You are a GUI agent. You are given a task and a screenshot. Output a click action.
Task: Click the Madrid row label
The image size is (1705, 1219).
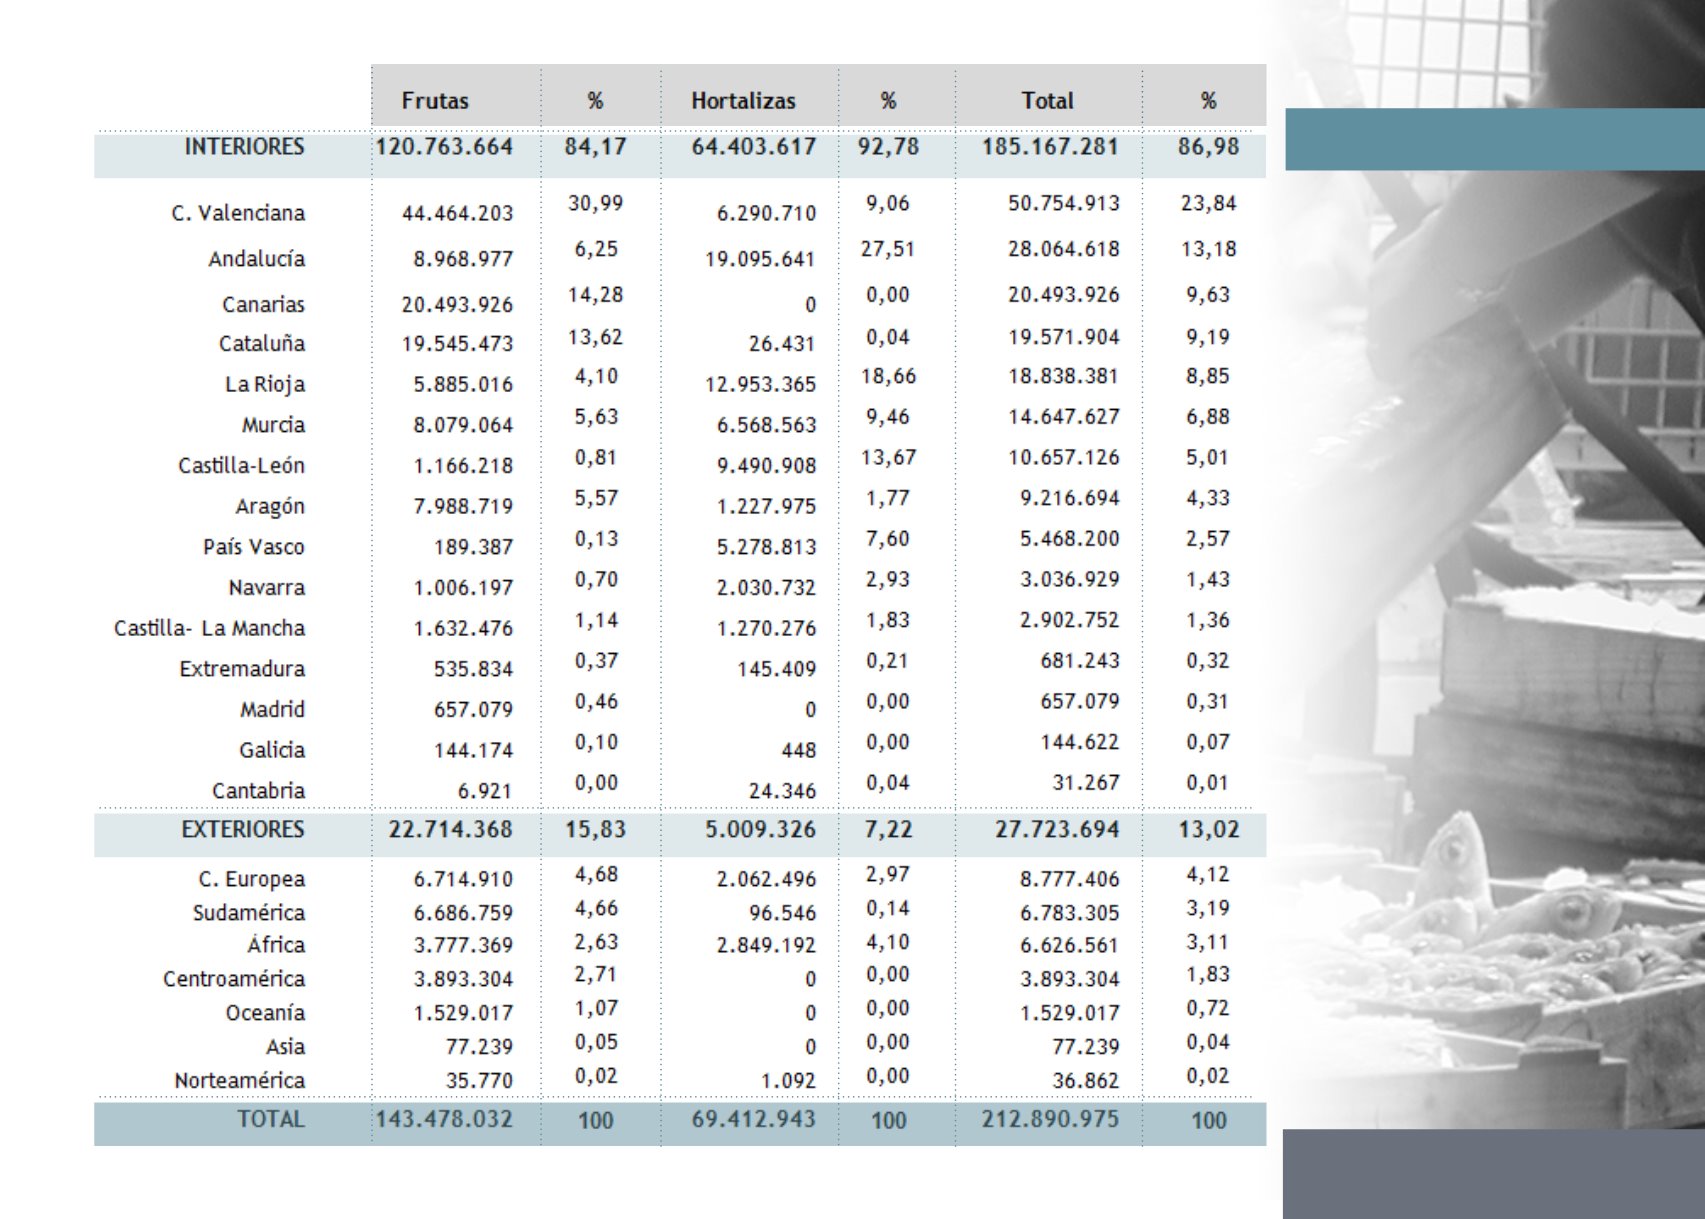tap(272, 710)
